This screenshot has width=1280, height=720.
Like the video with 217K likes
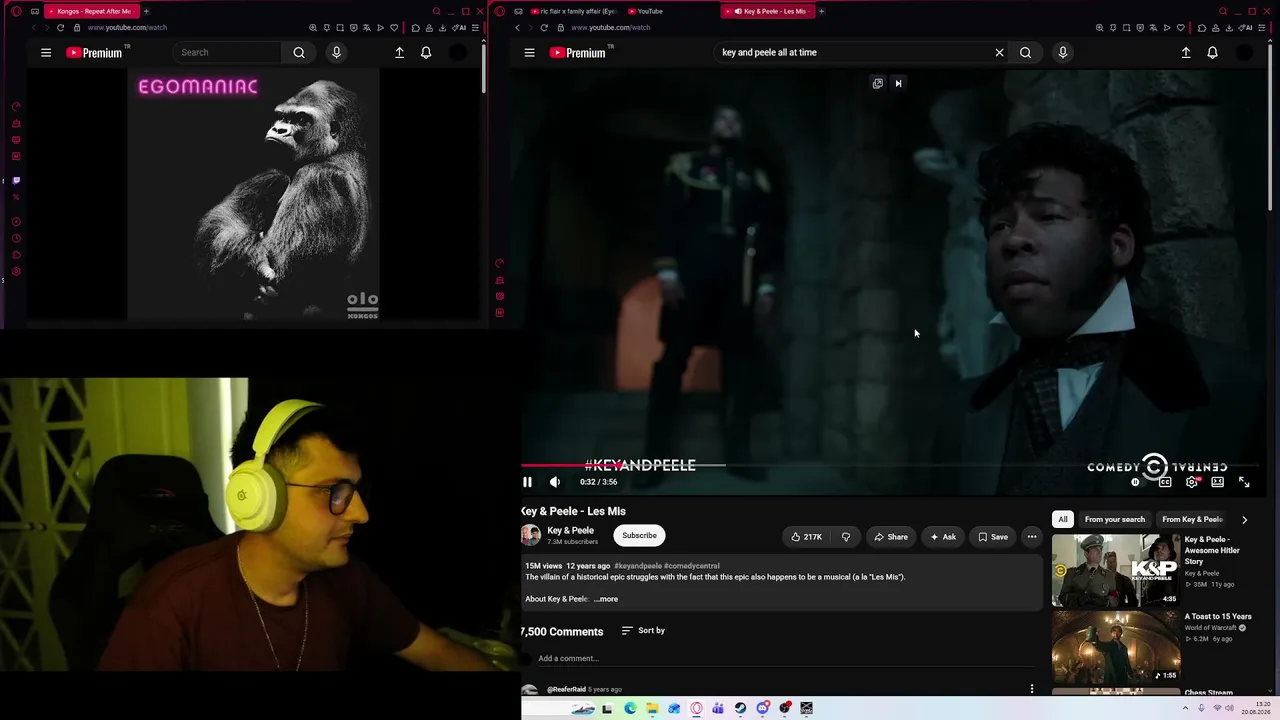[x=806, y=537]
